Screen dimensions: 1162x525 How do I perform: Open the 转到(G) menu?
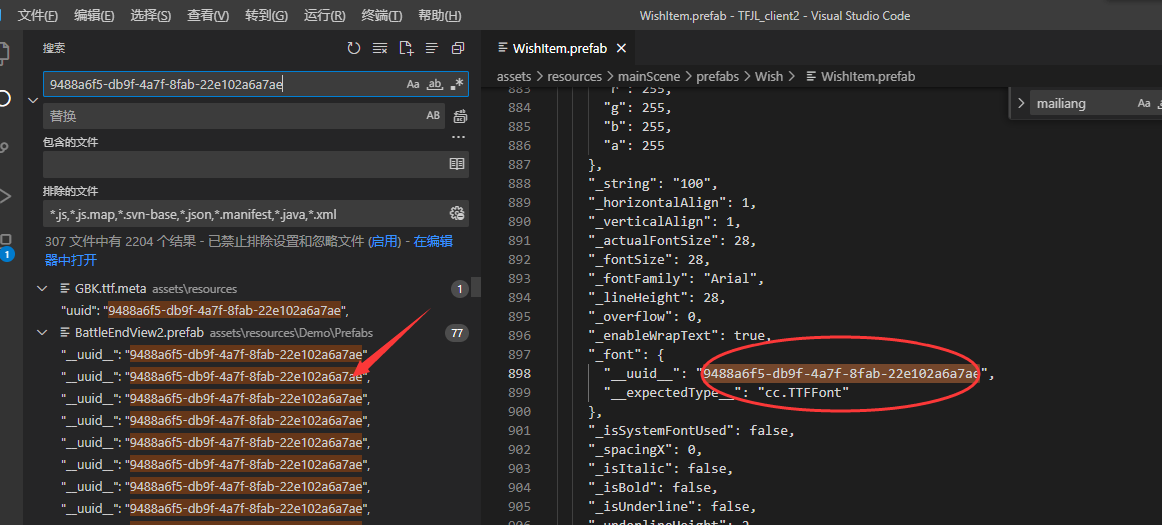(267, 16)
